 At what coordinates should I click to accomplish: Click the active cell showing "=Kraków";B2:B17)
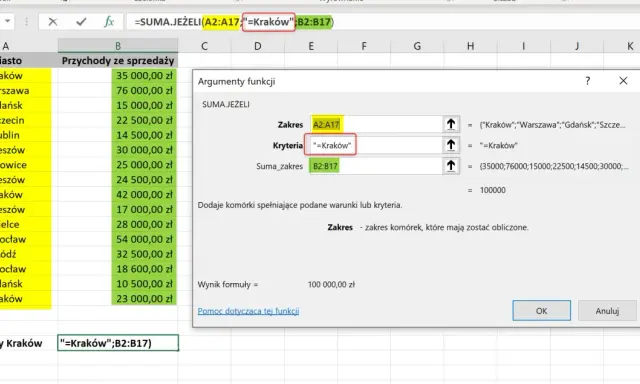118,343
